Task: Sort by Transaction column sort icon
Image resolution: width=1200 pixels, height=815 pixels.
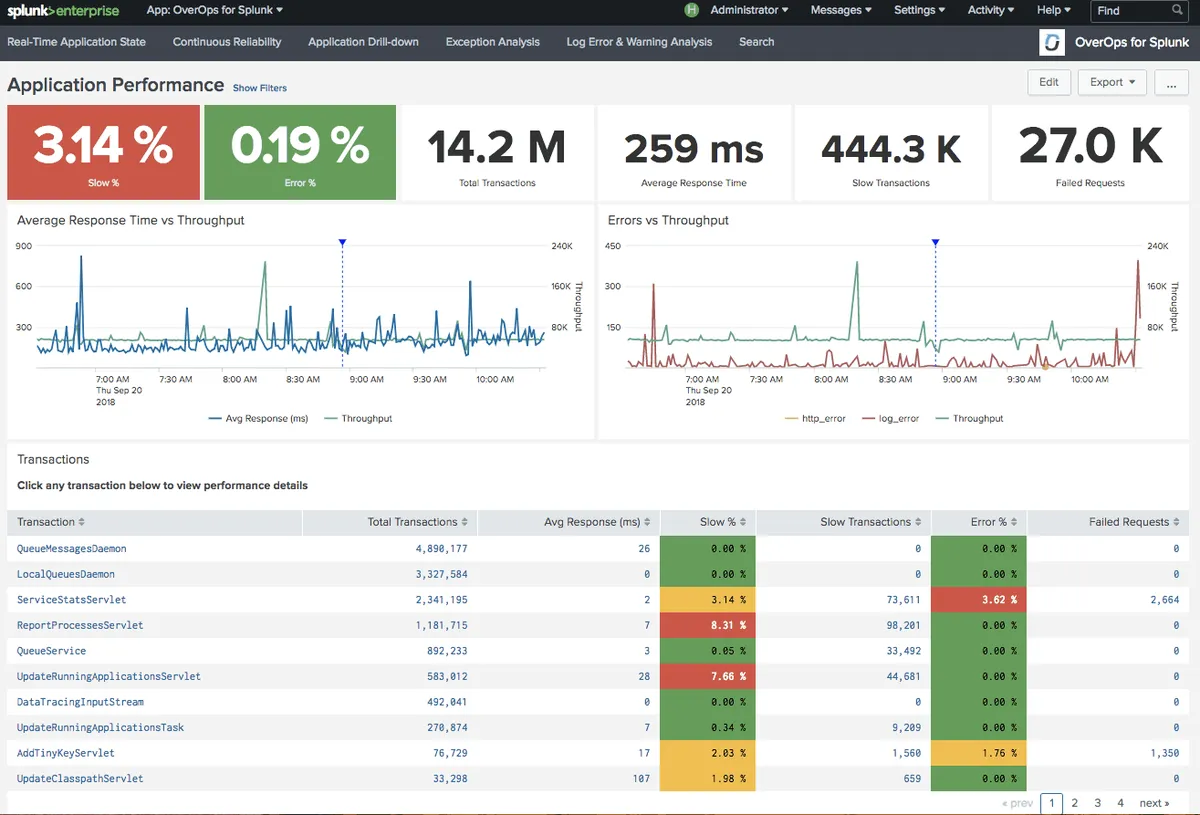Action: tap(82, 522)
